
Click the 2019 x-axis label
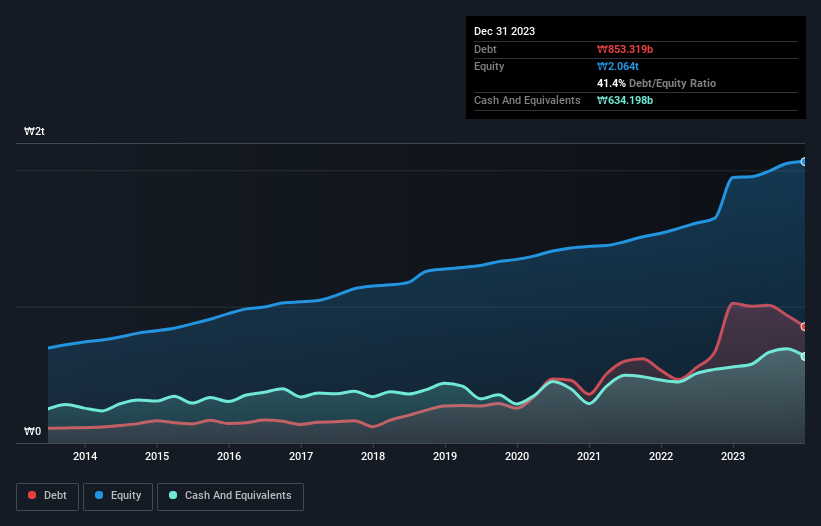tap(445, 456)
